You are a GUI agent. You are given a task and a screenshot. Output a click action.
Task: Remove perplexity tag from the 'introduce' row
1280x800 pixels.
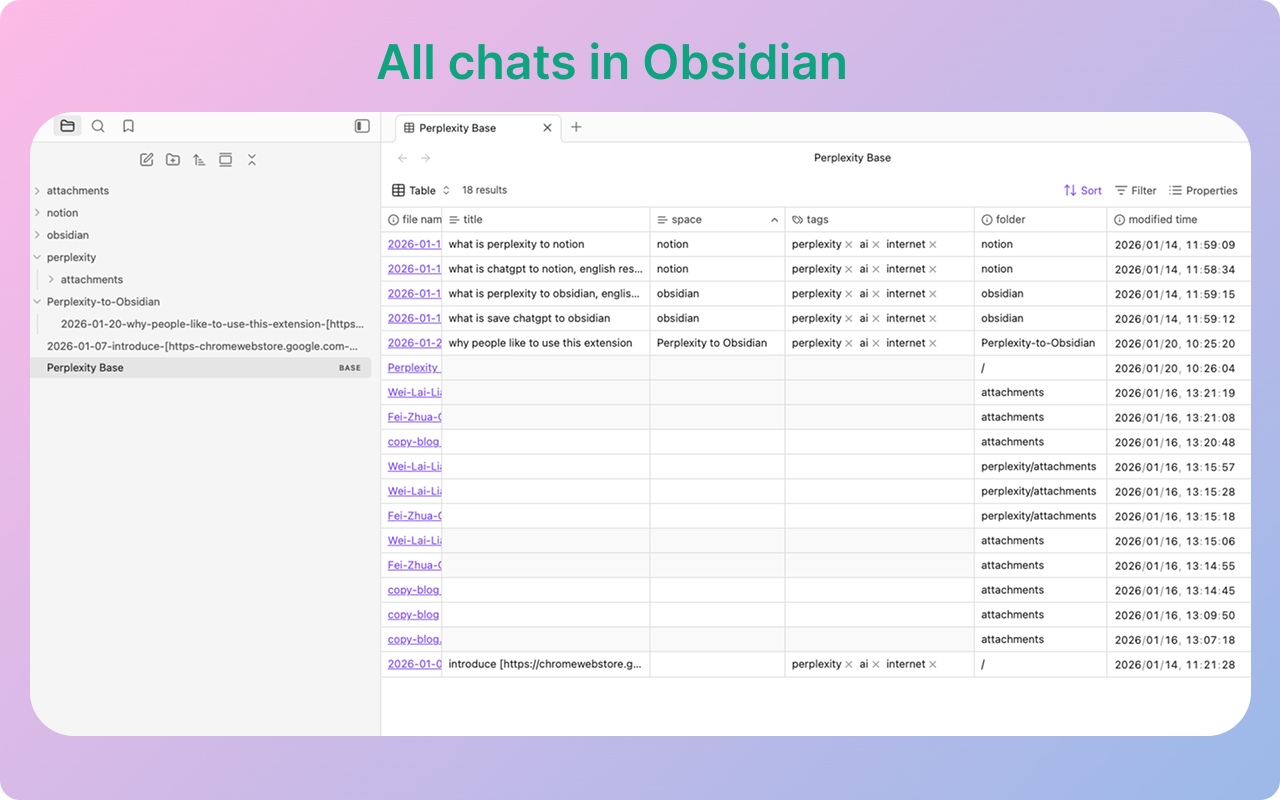pyautogui.click(x=849, y=664)
